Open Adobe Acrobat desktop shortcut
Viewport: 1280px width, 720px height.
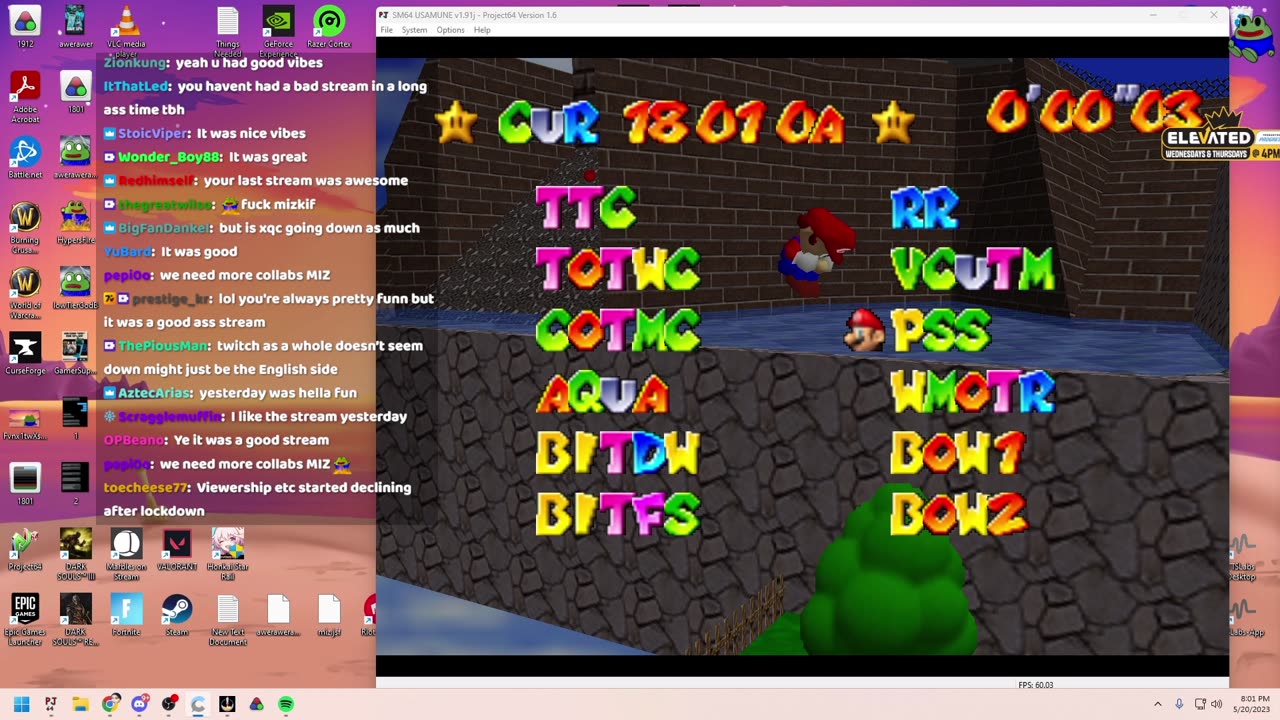tap(25, 95)
